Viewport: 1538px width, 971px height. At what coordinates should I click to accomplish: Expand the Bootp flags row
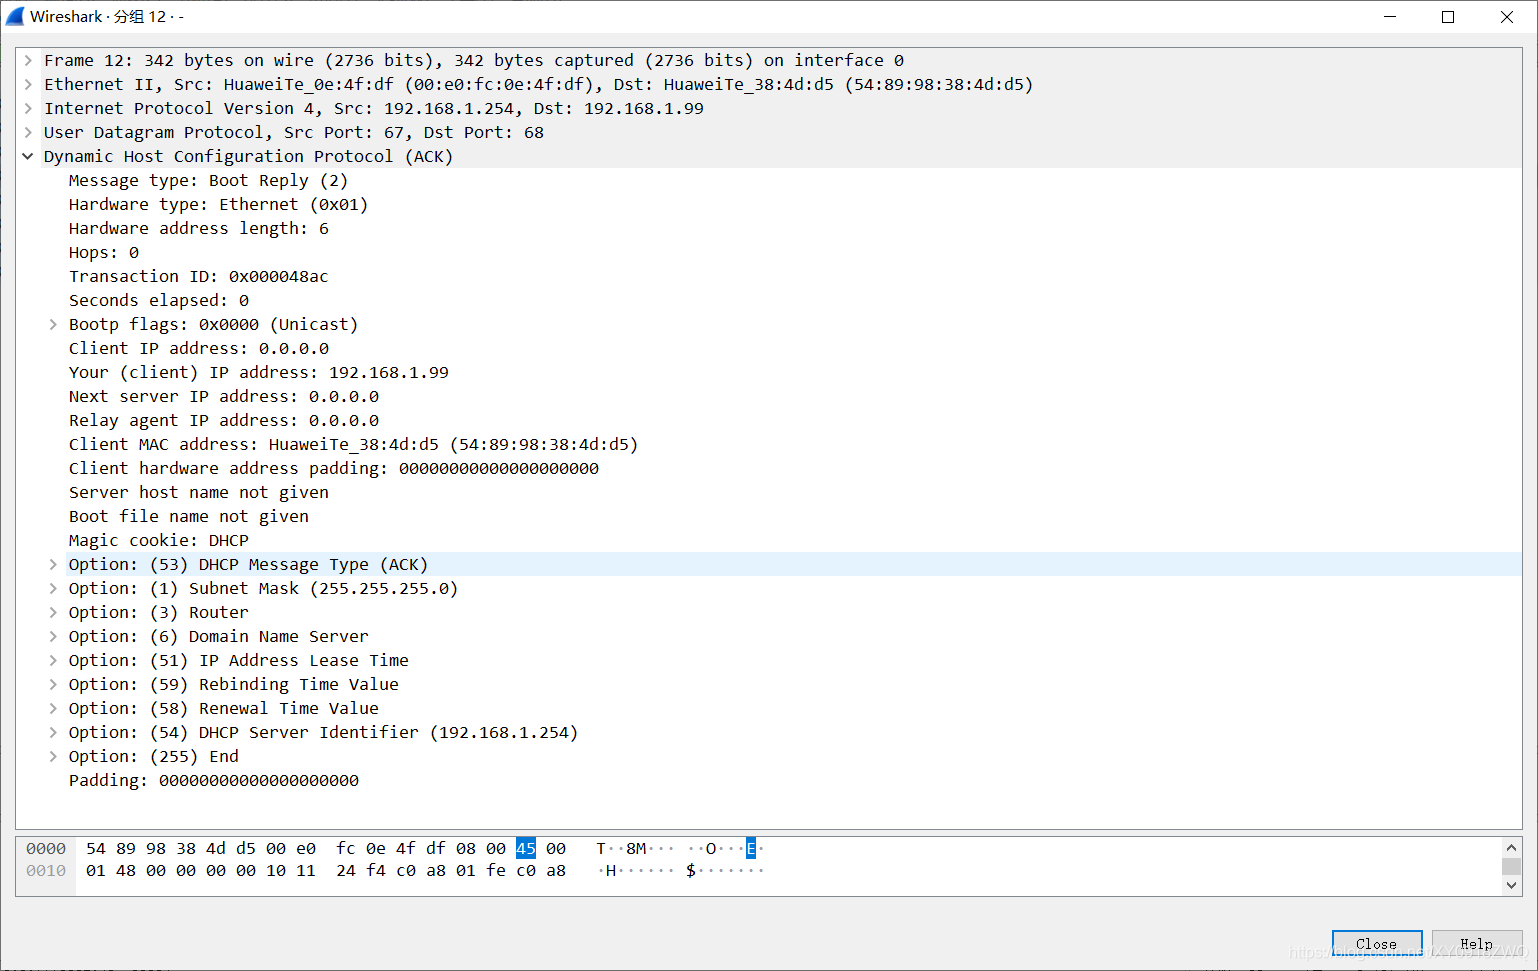click(53, 324)
